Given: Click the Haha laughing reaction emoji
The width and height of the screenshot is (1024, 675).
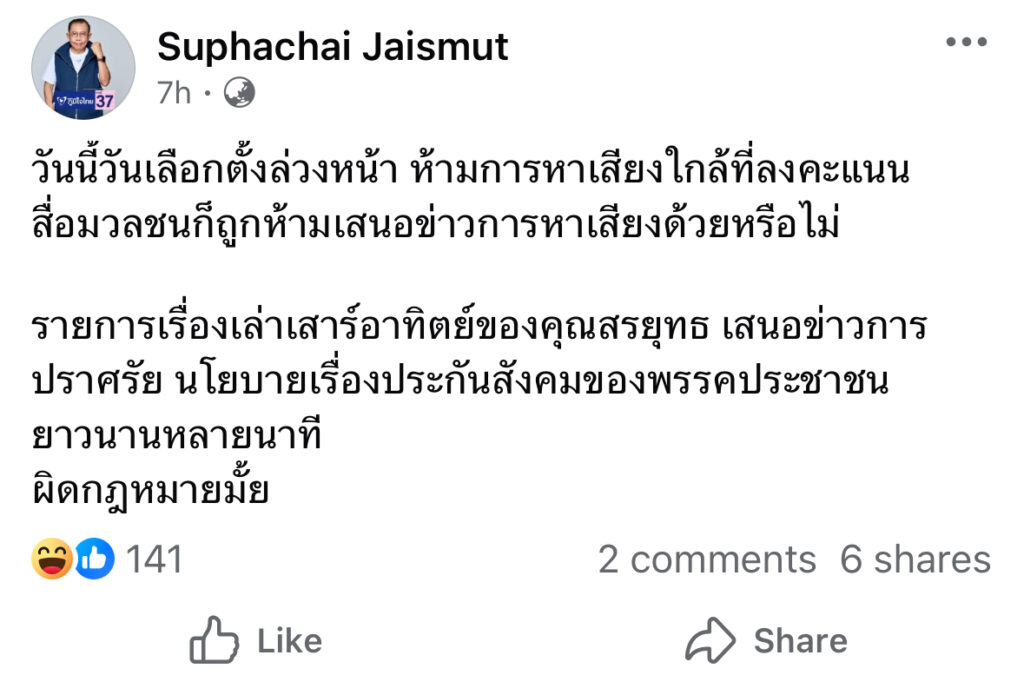Looking at the screenshot, I should (52, 559).
